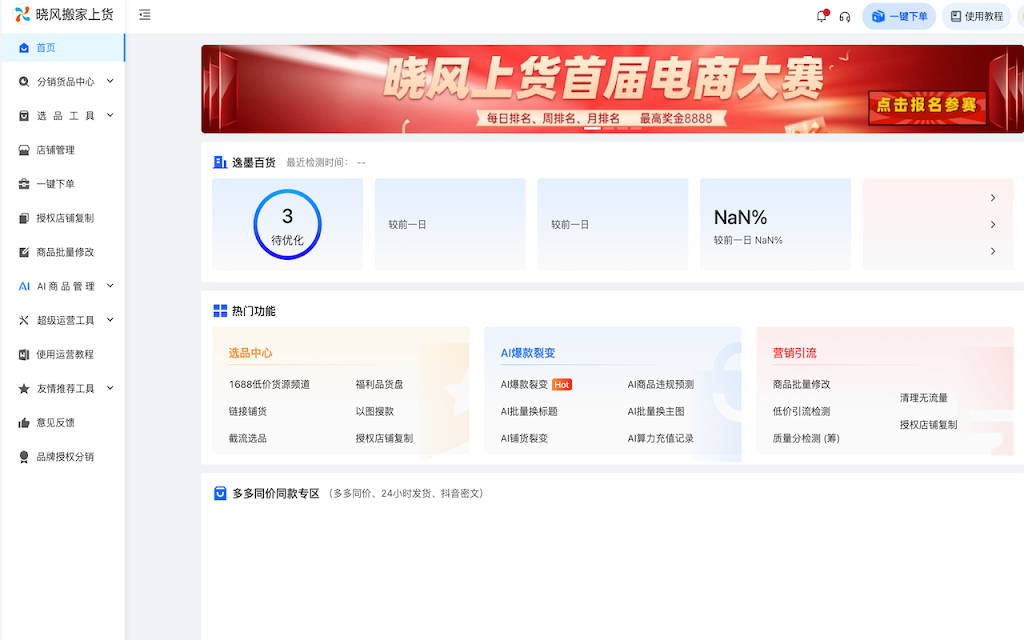The image size is (1024, 640).
Task: Collapse the sidebar with the menu fold icon
Action: pyautogui.click(x=145, y=15)
